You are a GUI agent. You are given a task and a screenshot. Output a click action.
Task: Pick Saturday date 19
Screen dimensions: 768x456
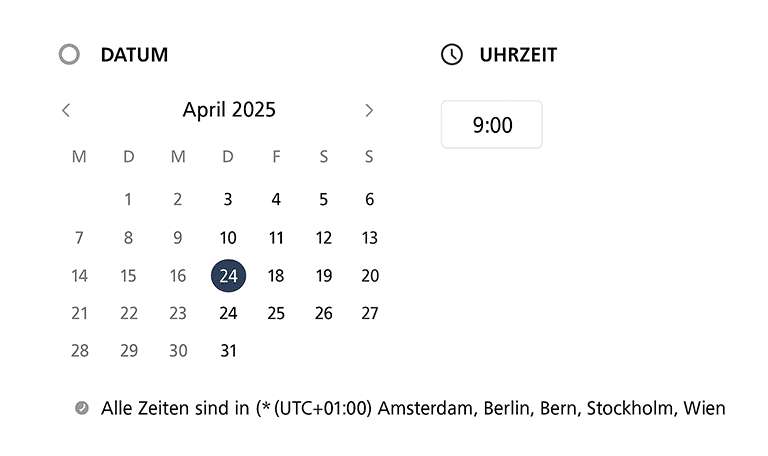(x=324, y=276)
